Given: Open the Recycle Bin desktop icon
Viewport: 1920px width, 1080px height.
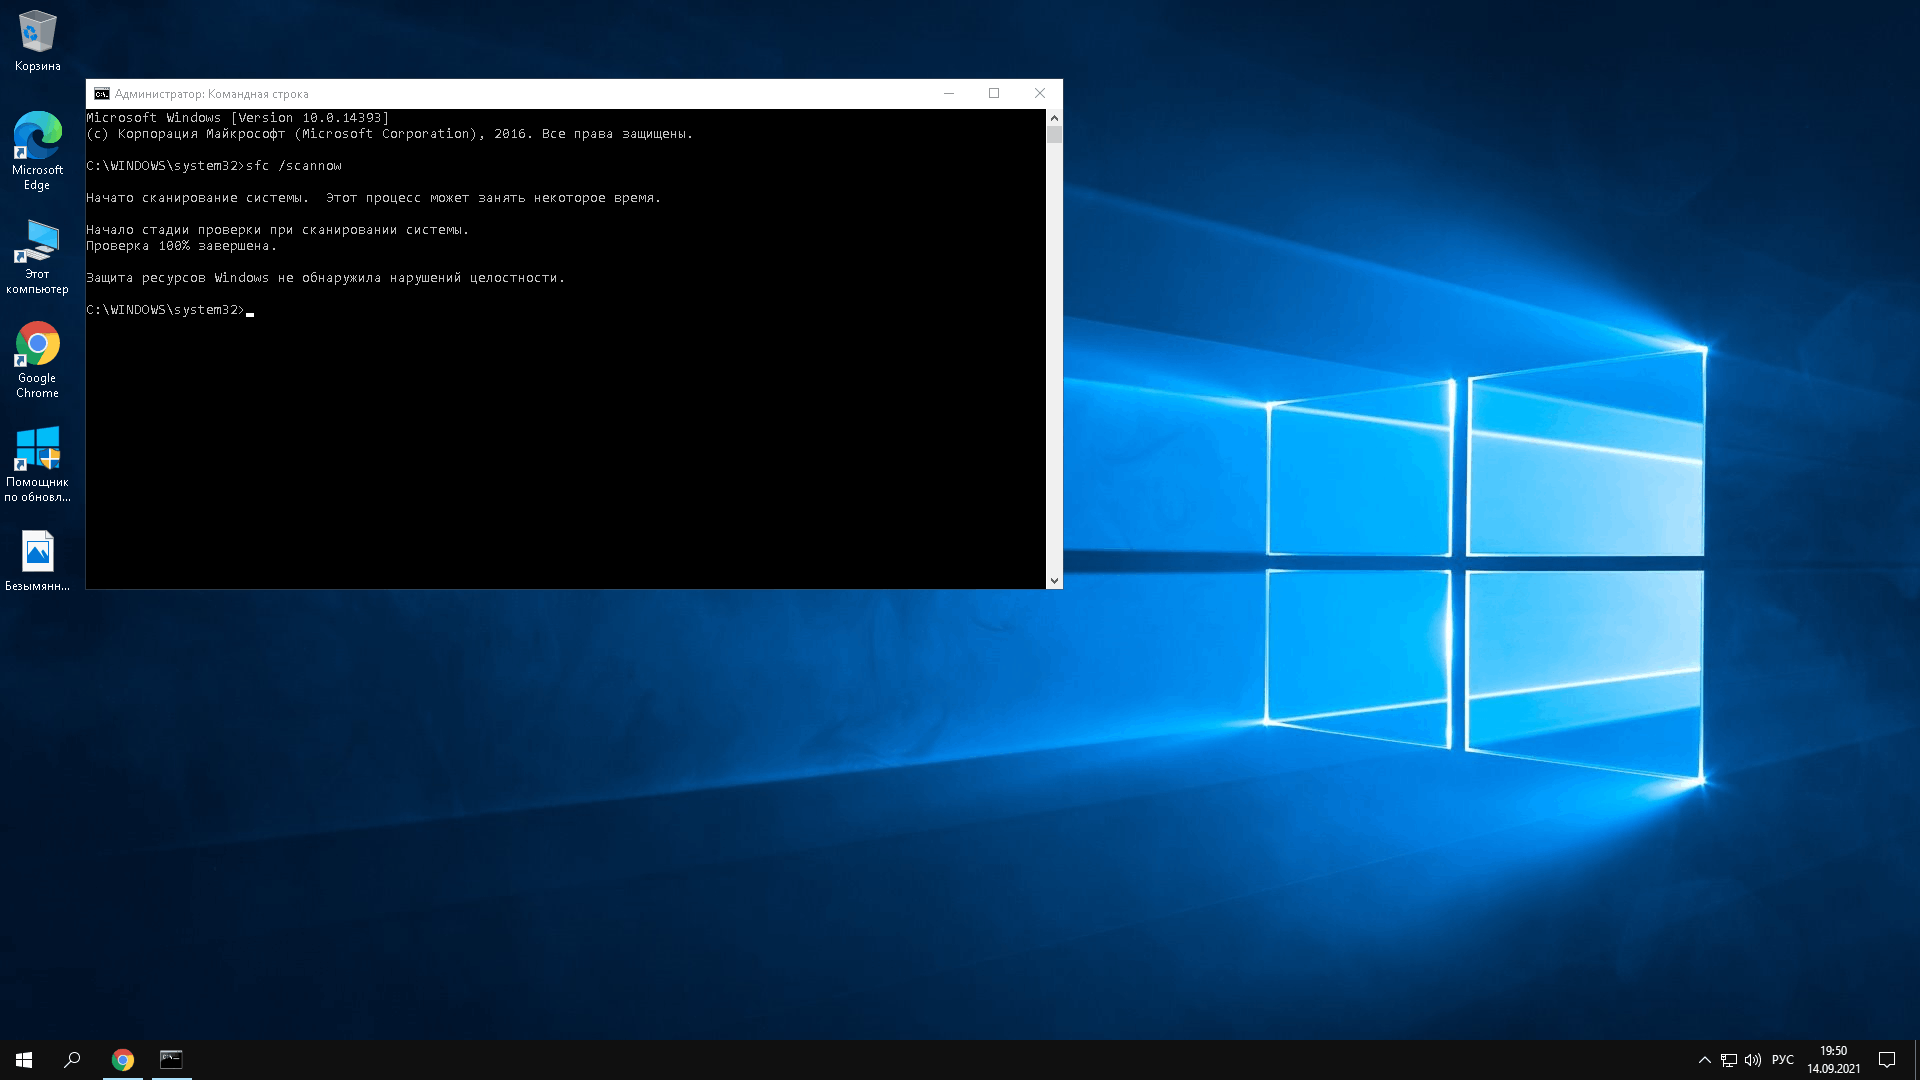Looking at the screenshot, I should click(x=37, y=40).
